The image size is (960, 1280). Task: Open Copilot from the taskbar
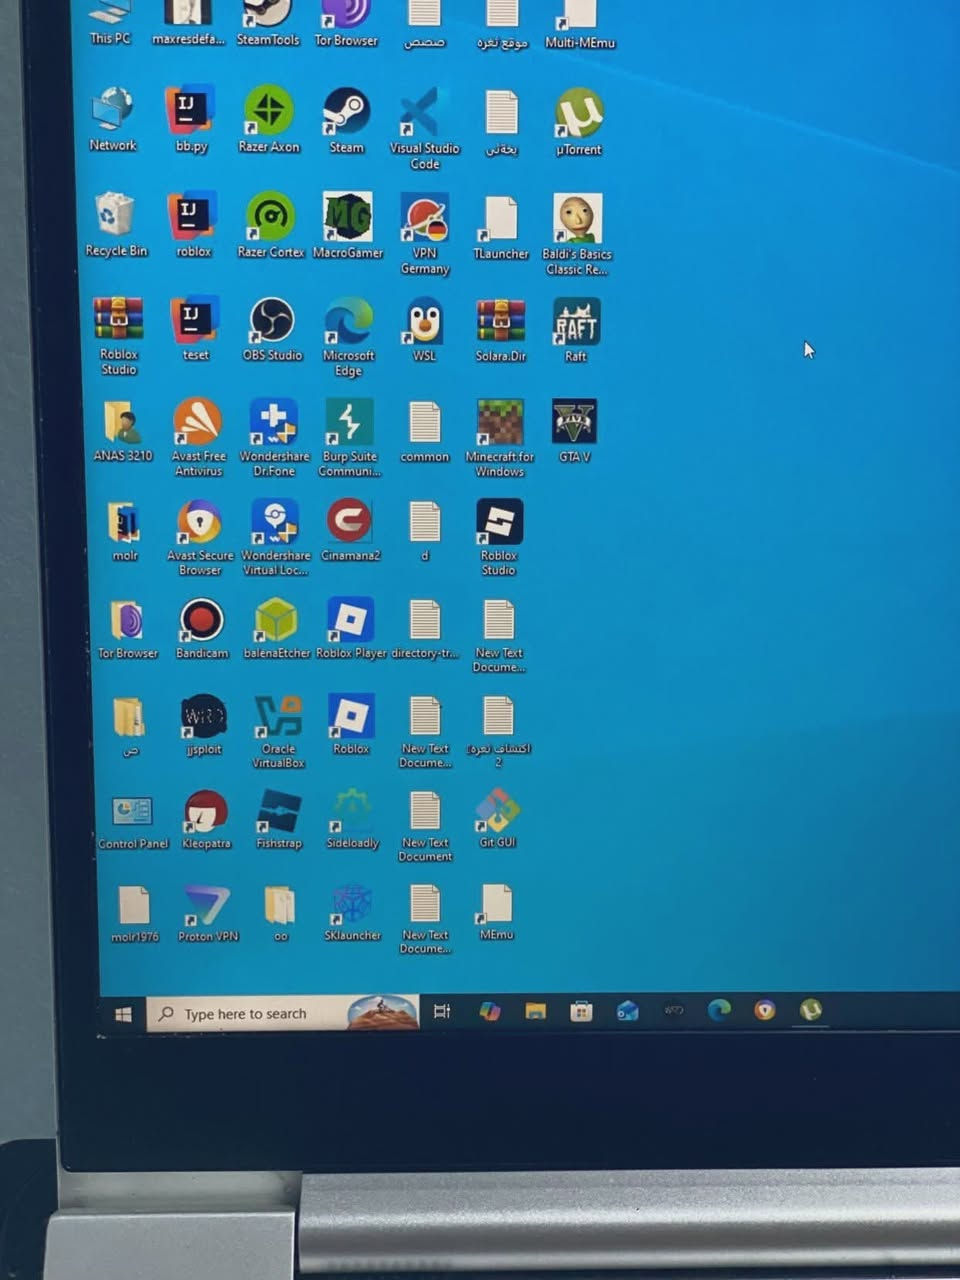(489, 1011)
